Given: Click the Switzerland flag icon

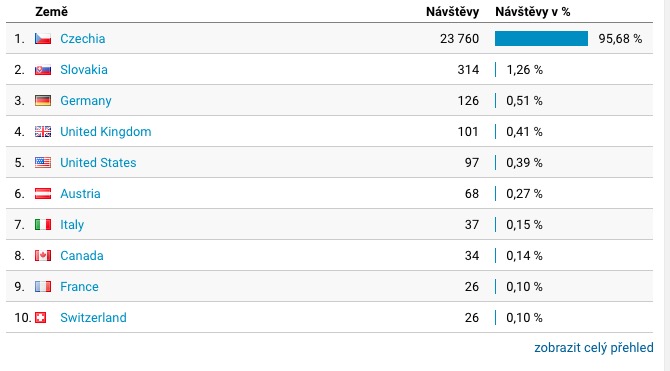Looking at the screenshot, I should (x=41, y=318).
